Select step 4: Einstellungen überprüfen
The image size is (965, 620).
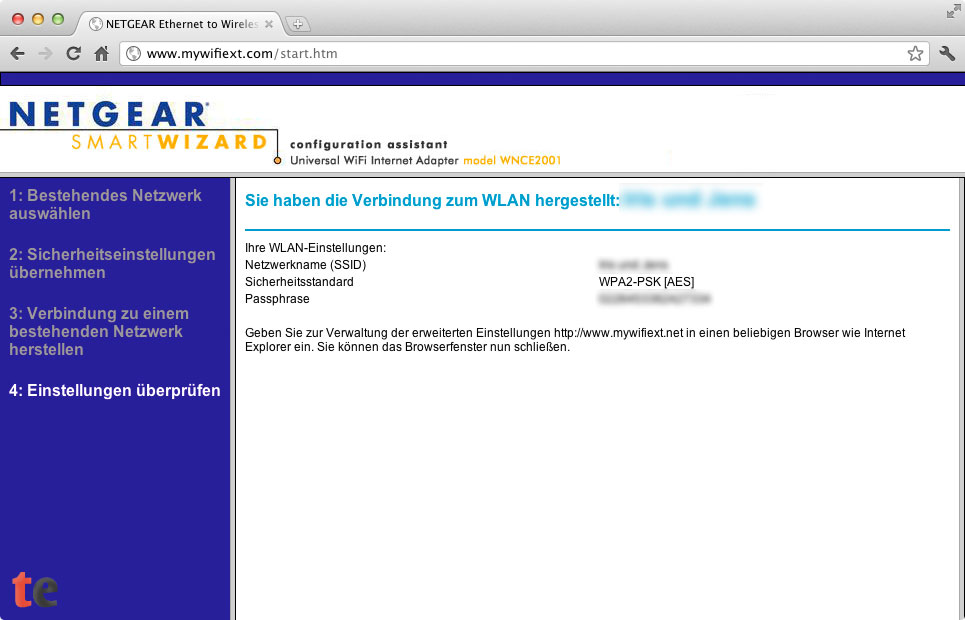click(x=115, y=390)
